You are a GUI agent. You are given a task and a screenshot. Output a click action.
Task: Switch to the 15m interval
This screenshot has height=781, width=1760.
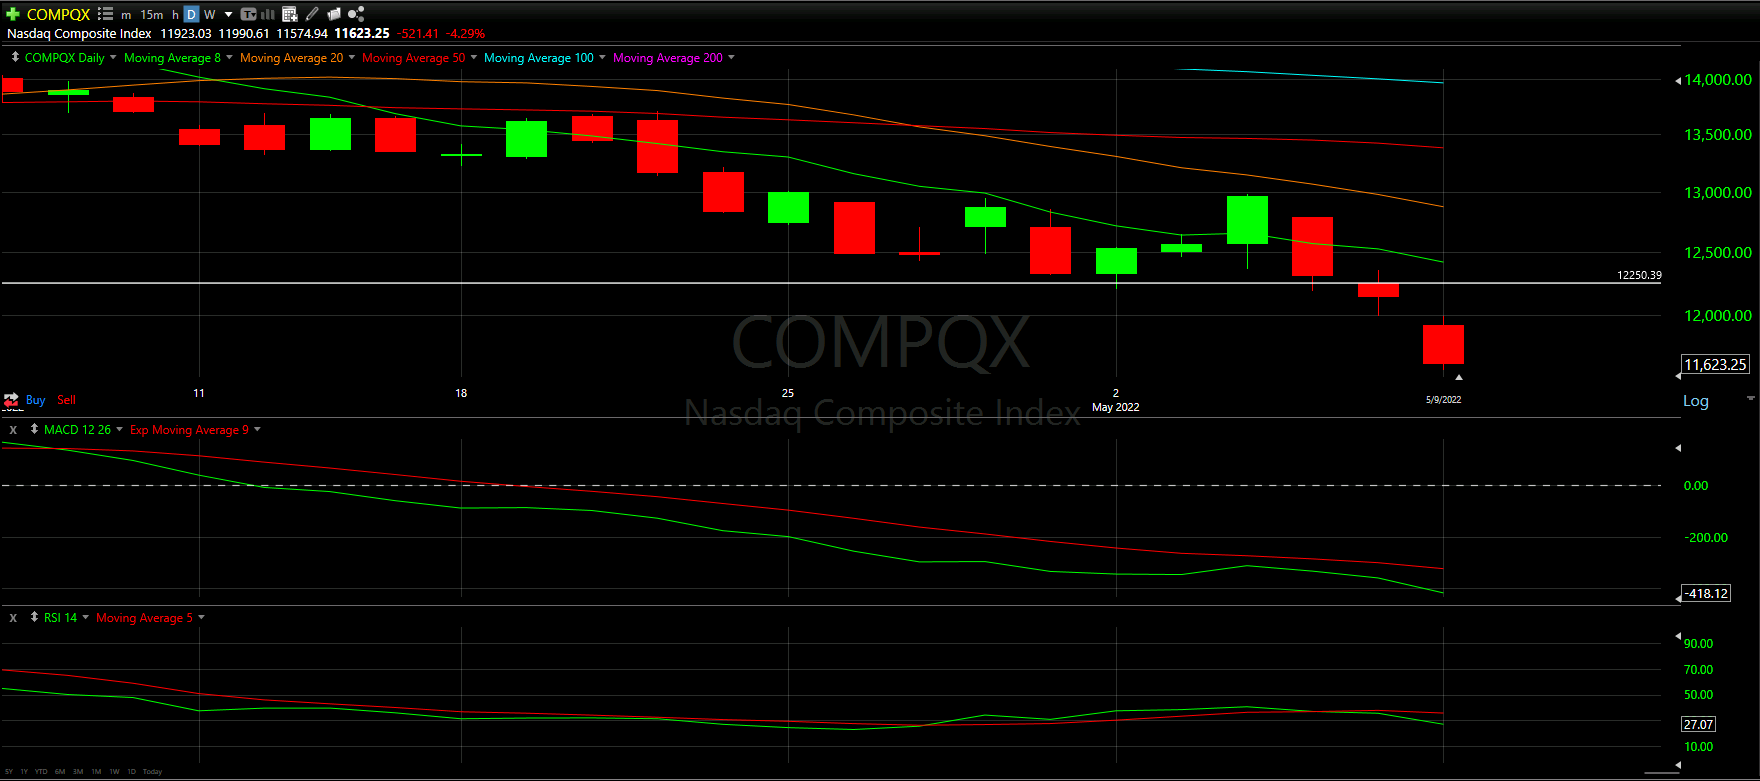152,15
